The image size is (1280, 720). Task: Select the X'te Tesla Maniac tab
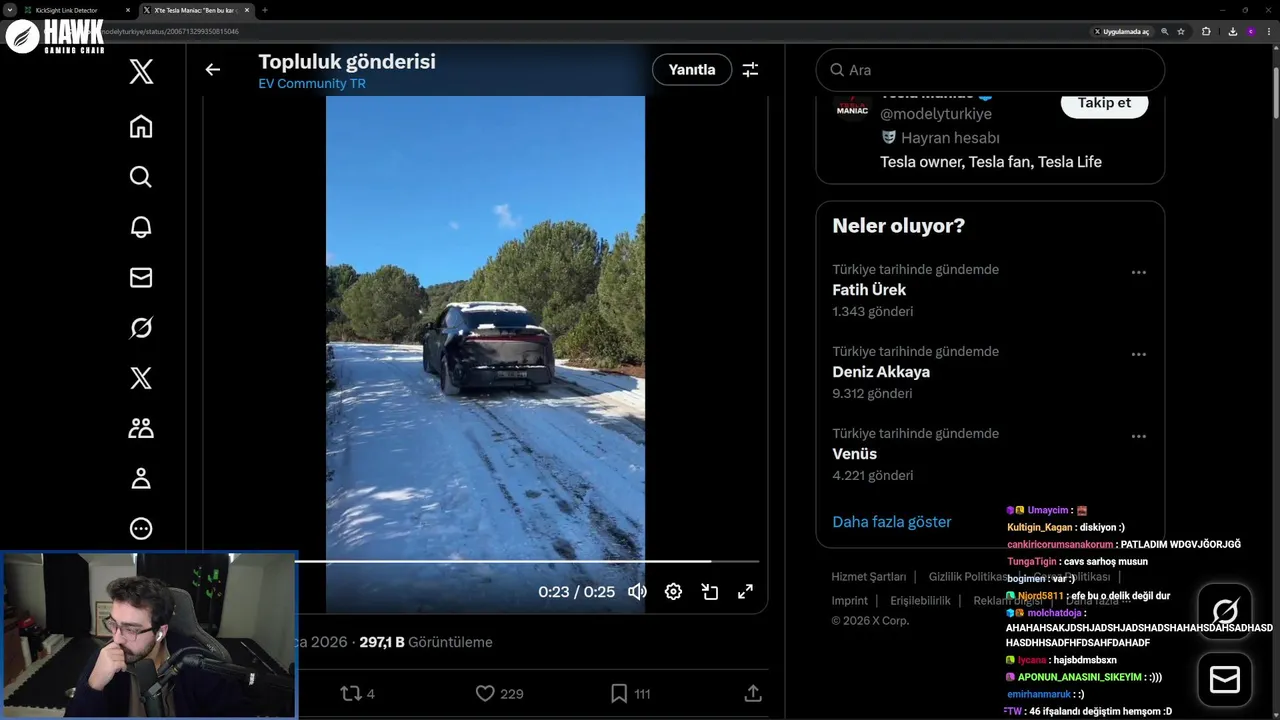195,10
